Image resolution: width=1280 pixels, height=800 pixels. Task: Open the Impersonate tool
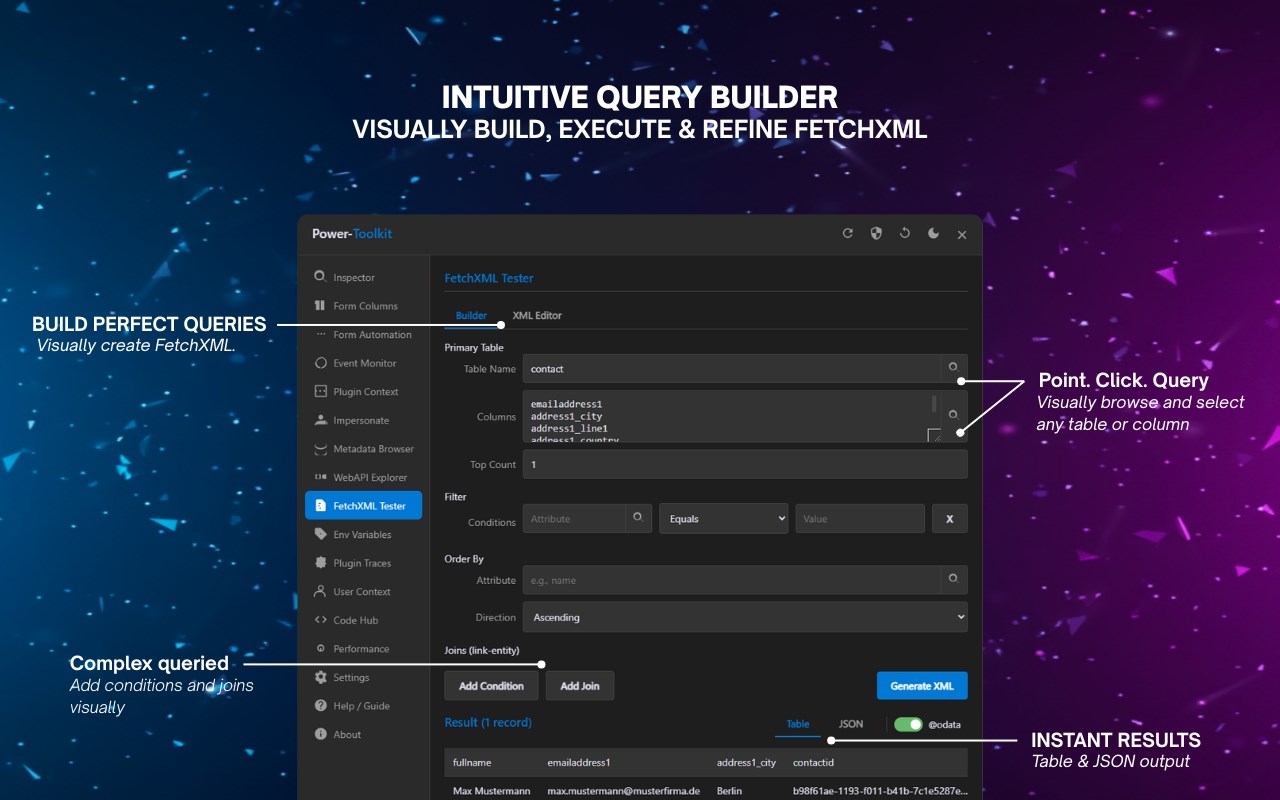pos(363,420)
